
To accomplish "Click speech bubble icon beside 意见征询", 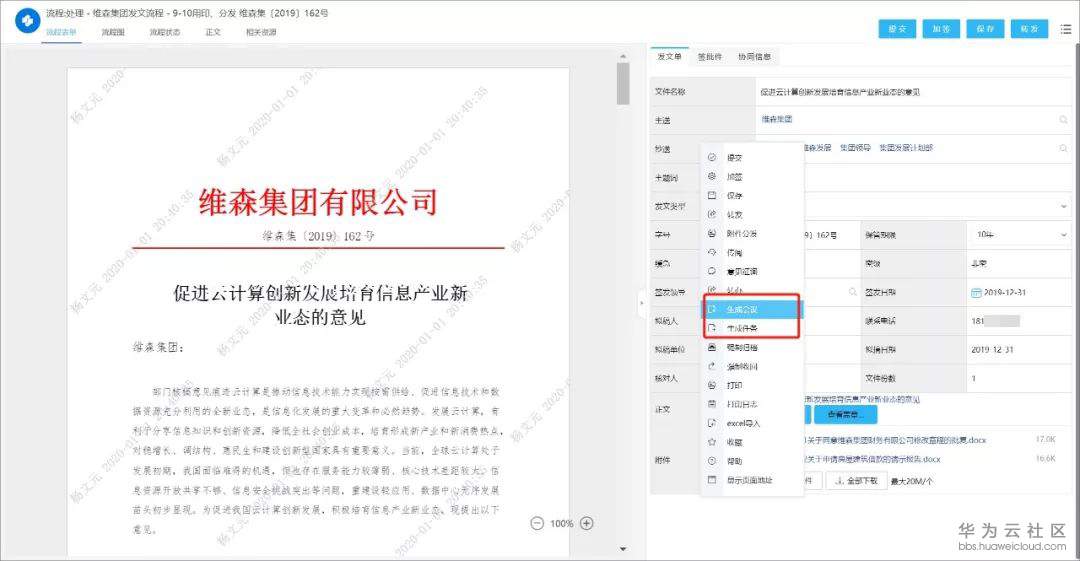I will click(x=712, y=272).
